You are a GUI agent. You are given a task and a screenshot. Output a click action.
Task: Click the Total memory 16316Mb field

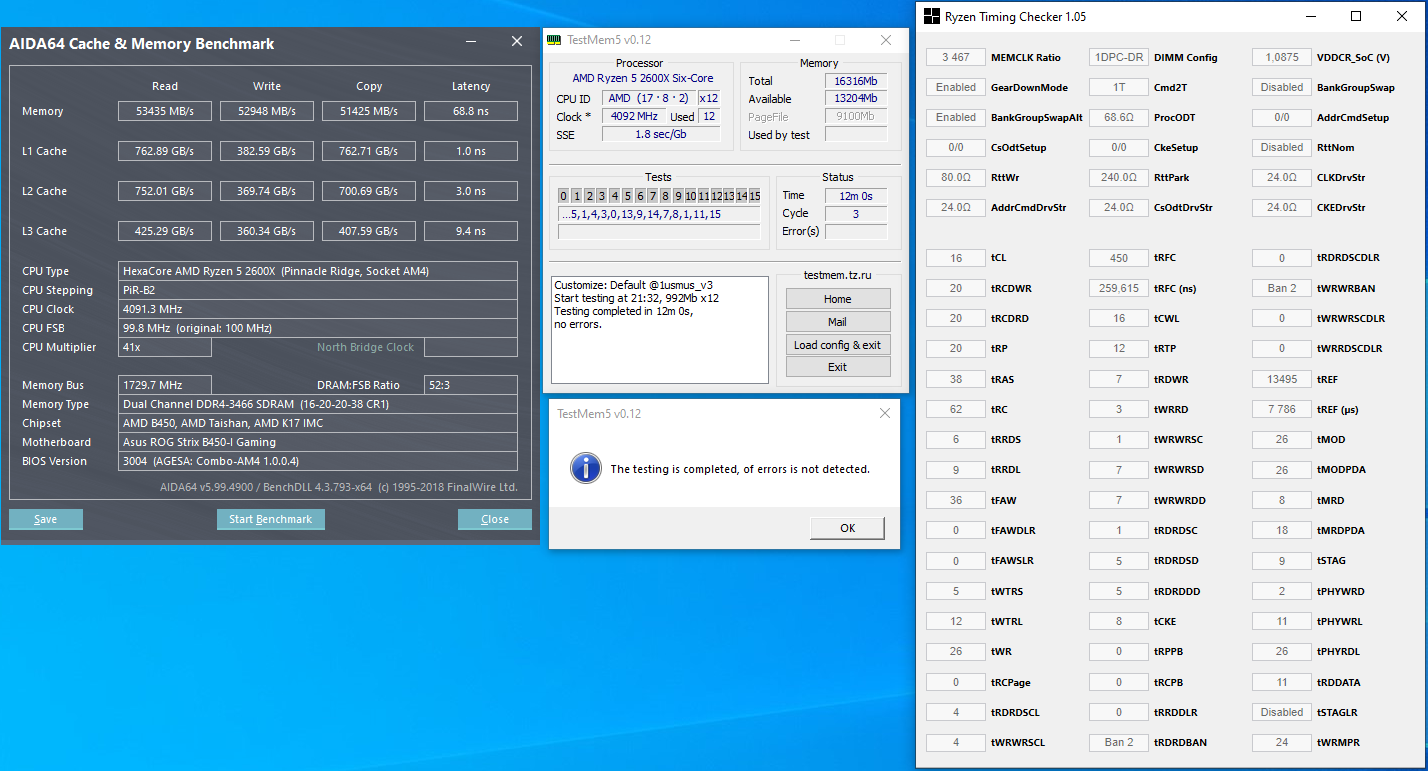pyautogui.click(x=856, y=81)
